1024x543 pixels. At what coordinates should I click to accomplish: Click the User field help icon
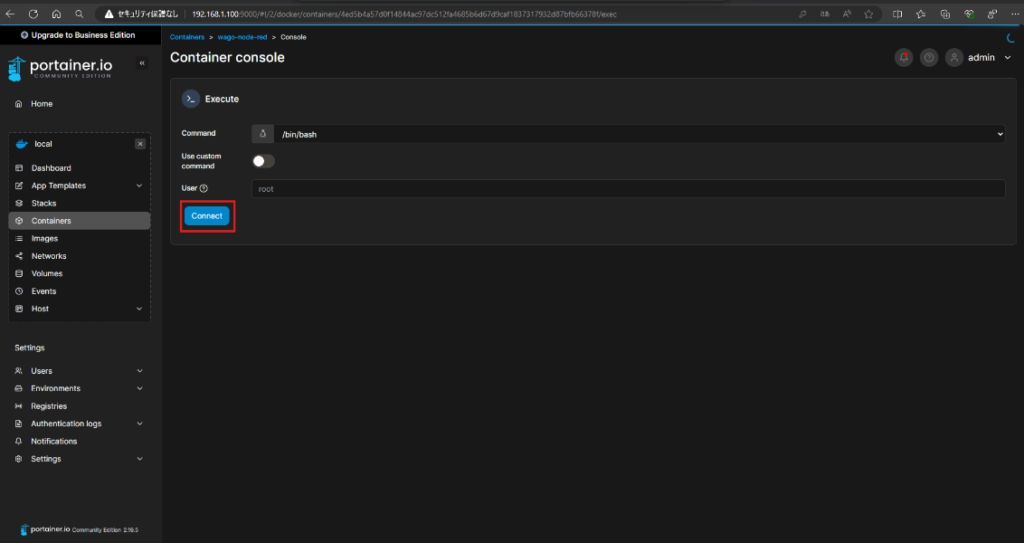tap(204, 188)
